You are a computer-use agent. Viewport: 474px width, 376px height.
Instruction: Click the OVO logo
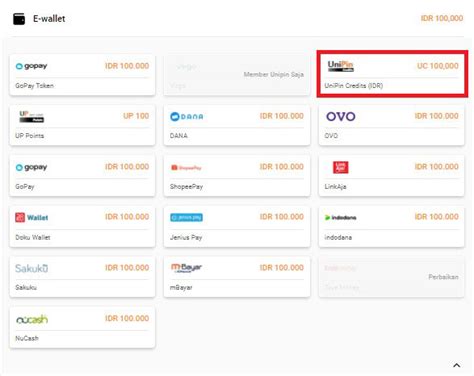(341, 116)
